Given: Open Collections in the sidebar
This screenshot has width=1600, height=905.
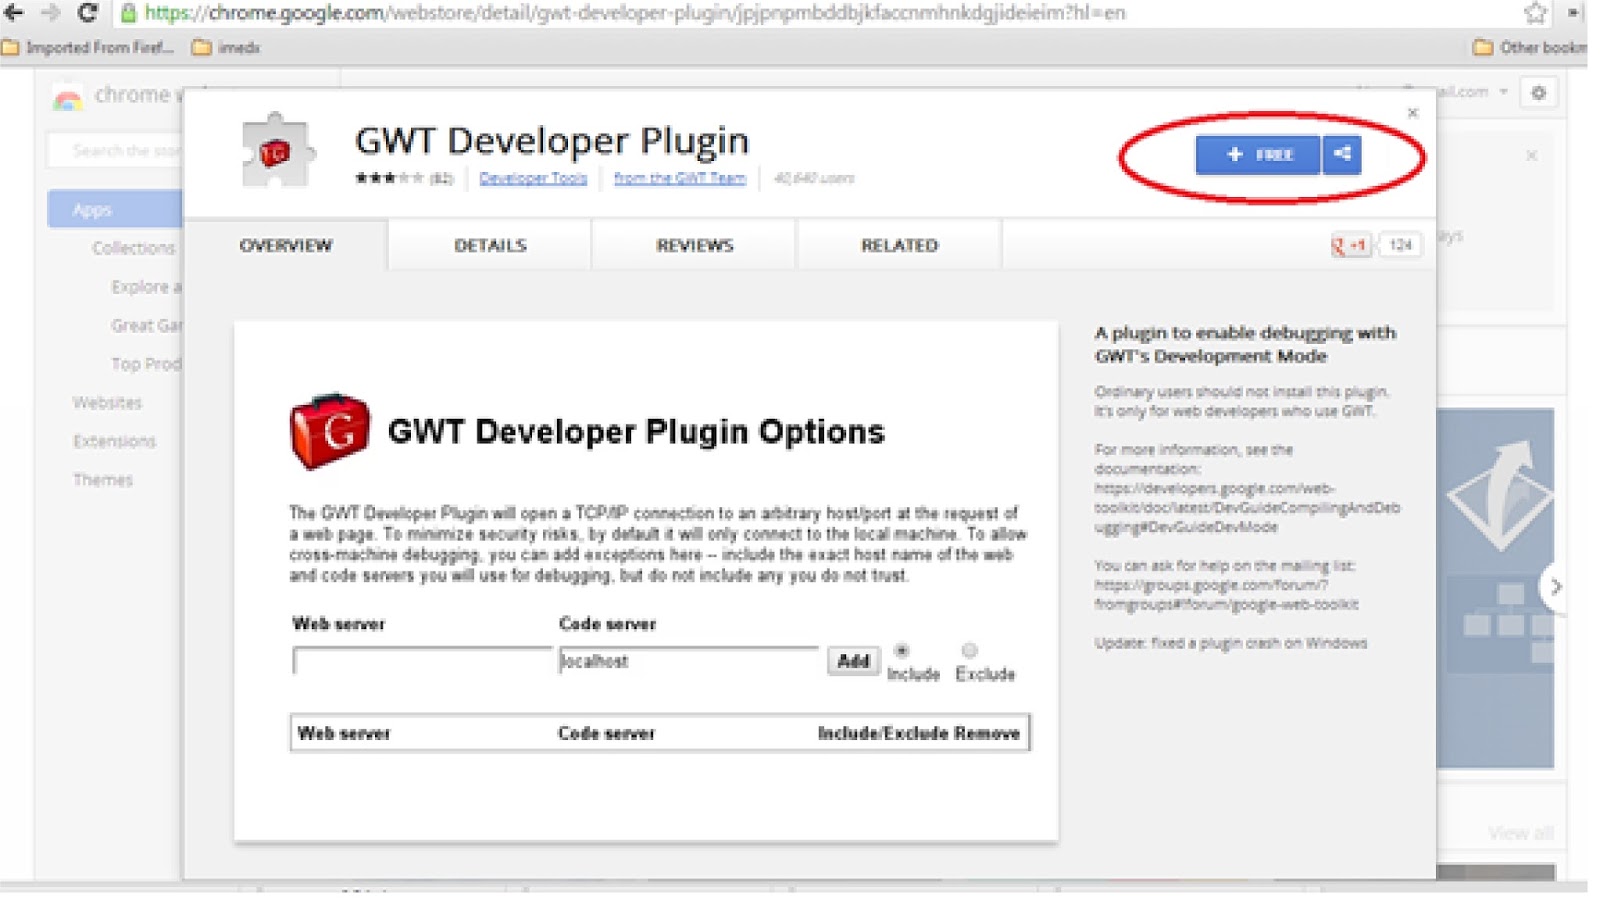Looking at the screenshot, I should coord(134,248).
